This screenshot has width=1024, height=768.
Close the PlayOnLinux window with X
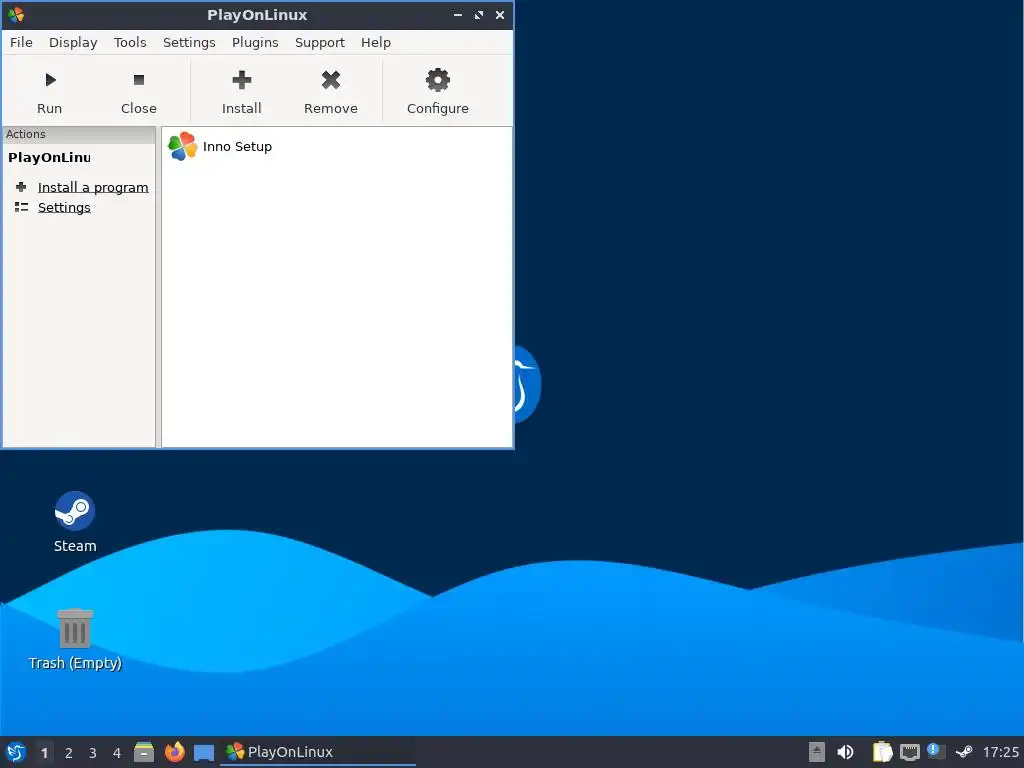click(500, 14)
